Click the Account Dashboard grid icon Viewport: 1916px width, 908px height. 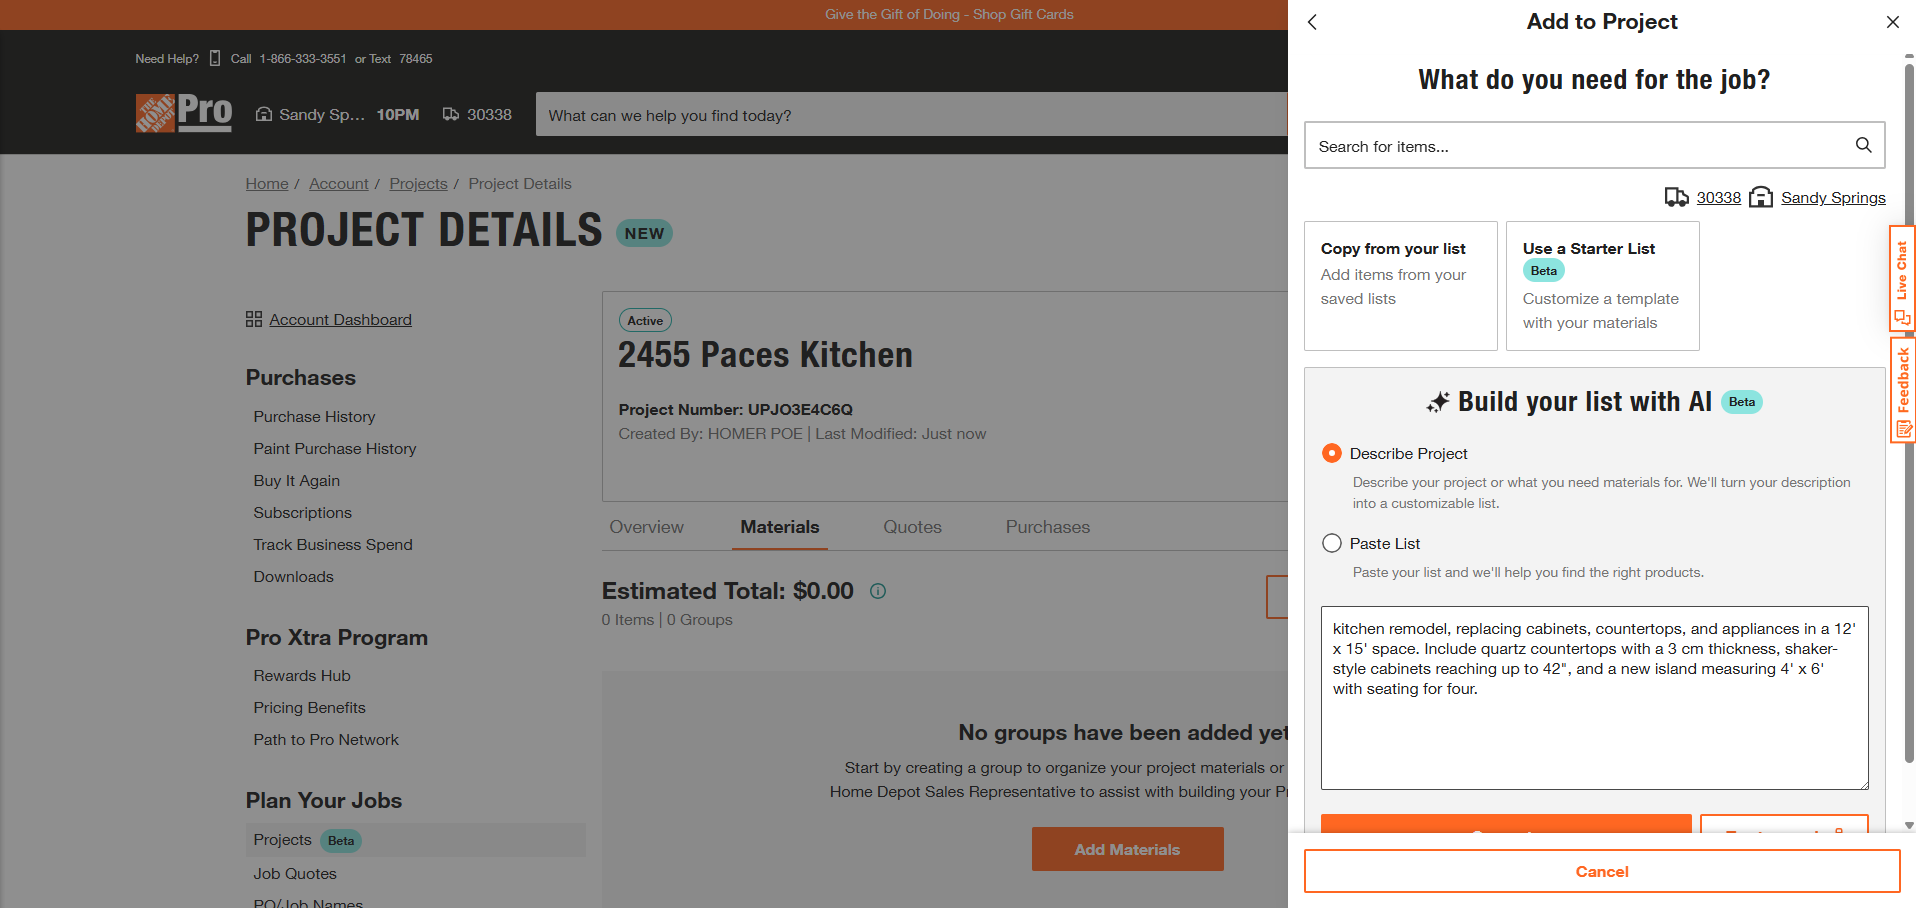254,319
